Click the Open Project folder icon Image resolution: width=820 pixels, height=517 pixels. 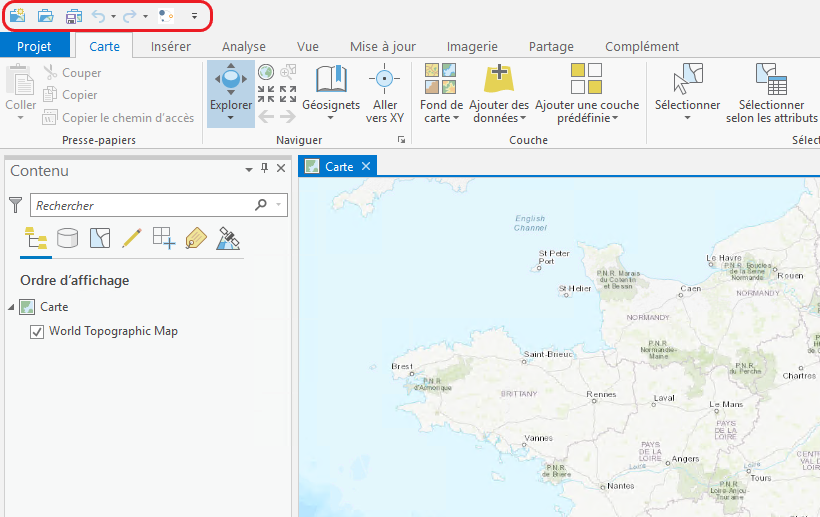(x=45, y=16)
